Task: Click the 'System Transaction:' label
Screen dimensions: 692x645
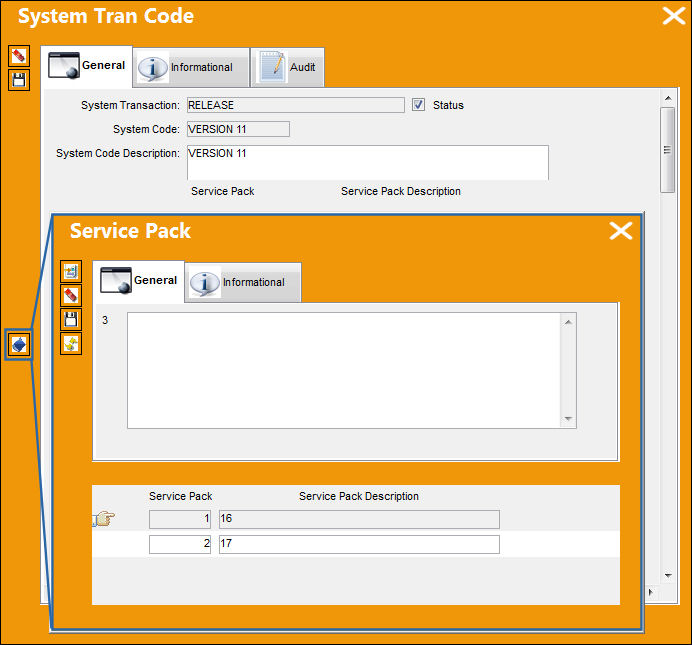Action: coord(130,105)
